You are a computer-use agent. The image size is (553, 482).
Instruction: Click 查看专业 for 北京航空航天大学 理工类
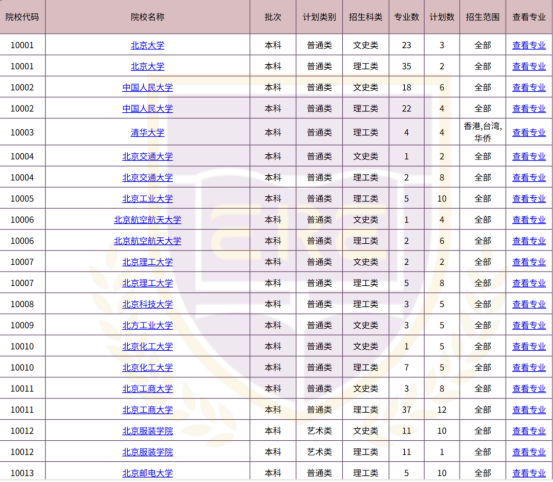(529, 241)
